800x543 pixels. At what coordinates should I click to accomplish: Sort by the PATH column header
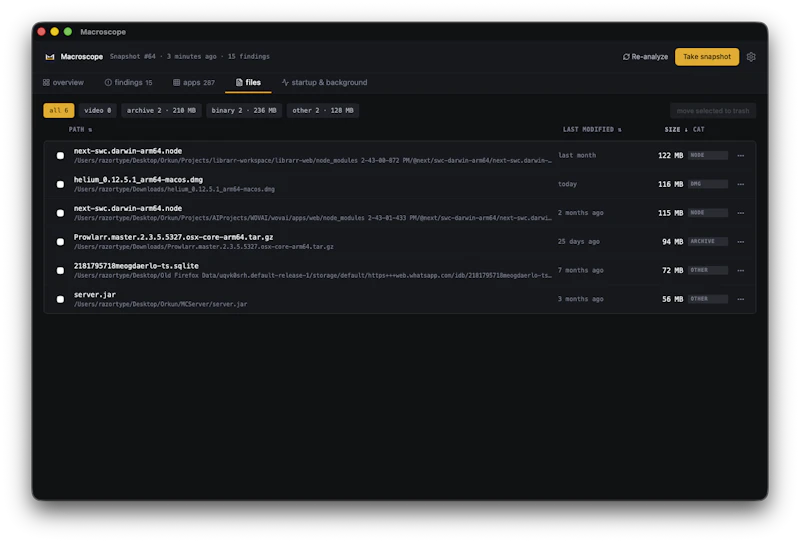point(80,130)
